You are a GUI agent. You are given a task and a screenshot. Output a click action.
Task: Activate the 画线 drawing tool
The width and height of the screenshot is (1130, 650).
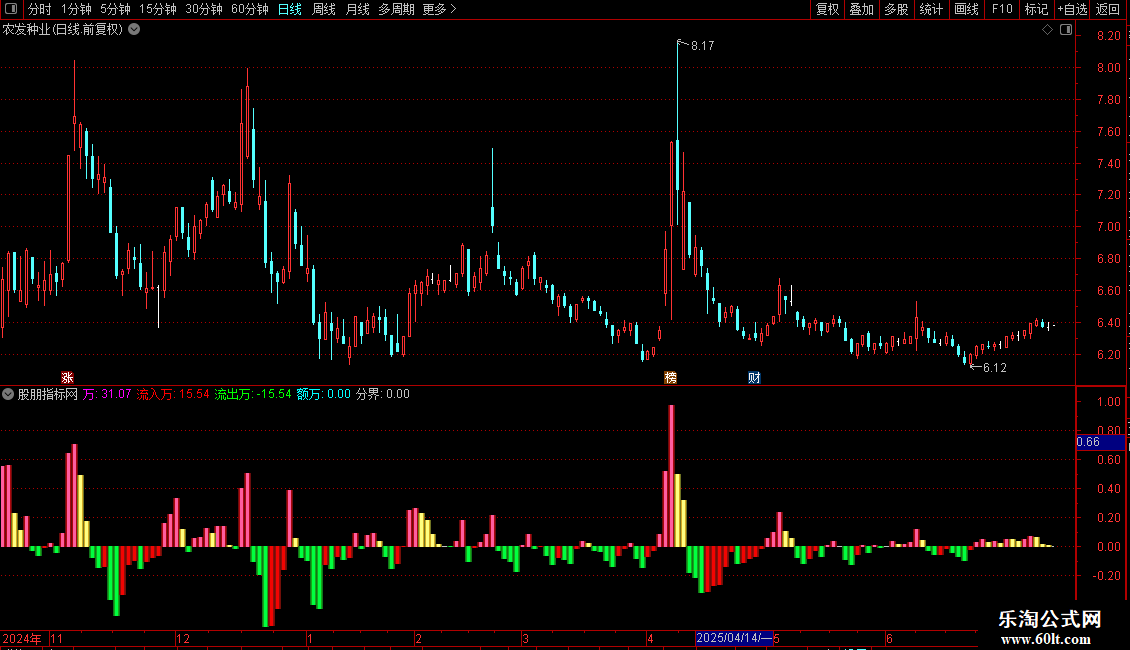[x=966, y=9]
